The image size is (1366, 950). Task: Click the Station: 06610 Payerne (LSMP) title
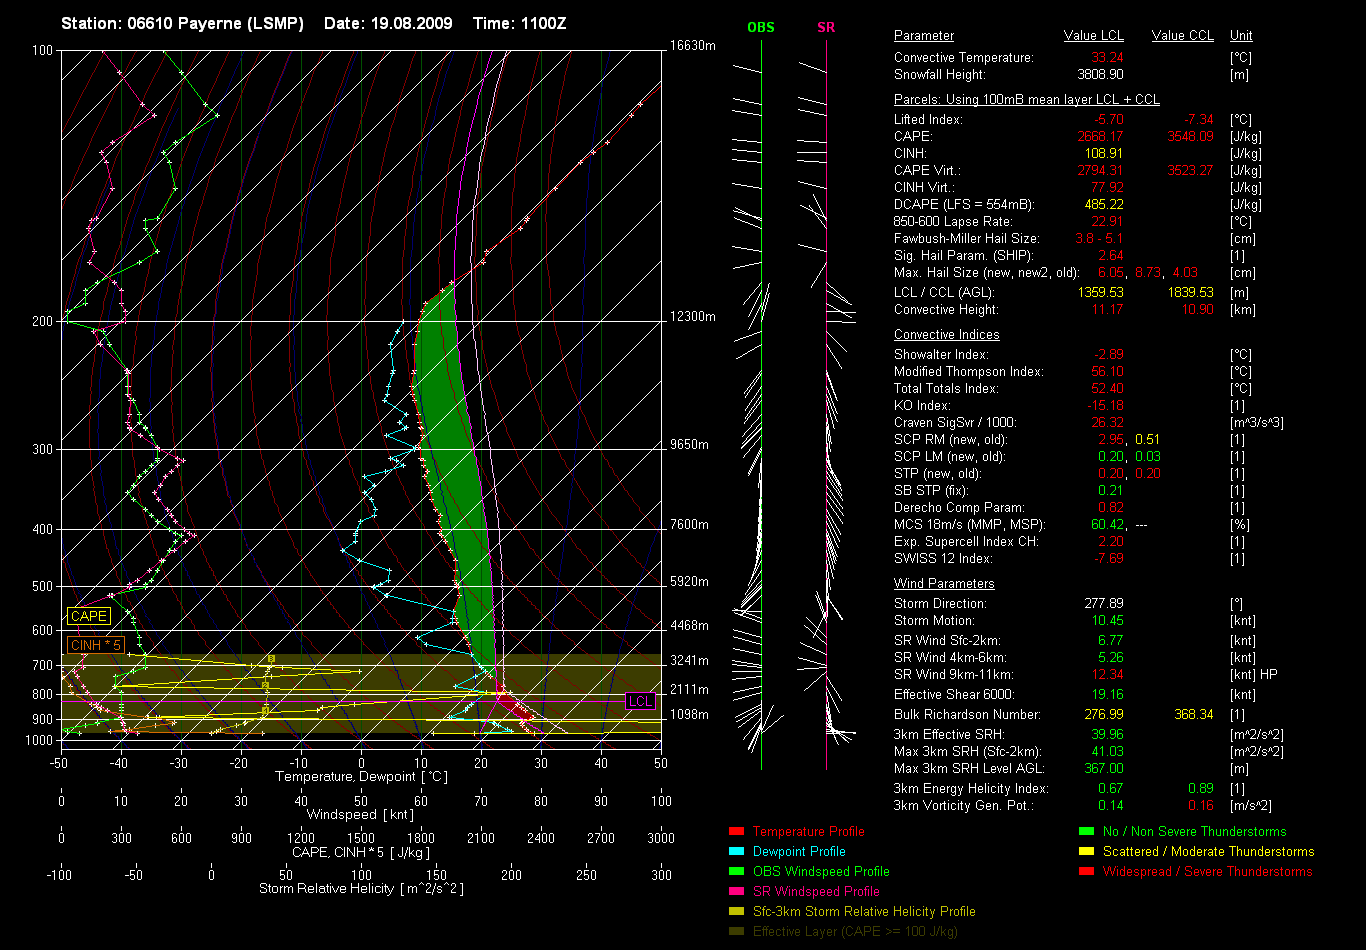point(182,23)
